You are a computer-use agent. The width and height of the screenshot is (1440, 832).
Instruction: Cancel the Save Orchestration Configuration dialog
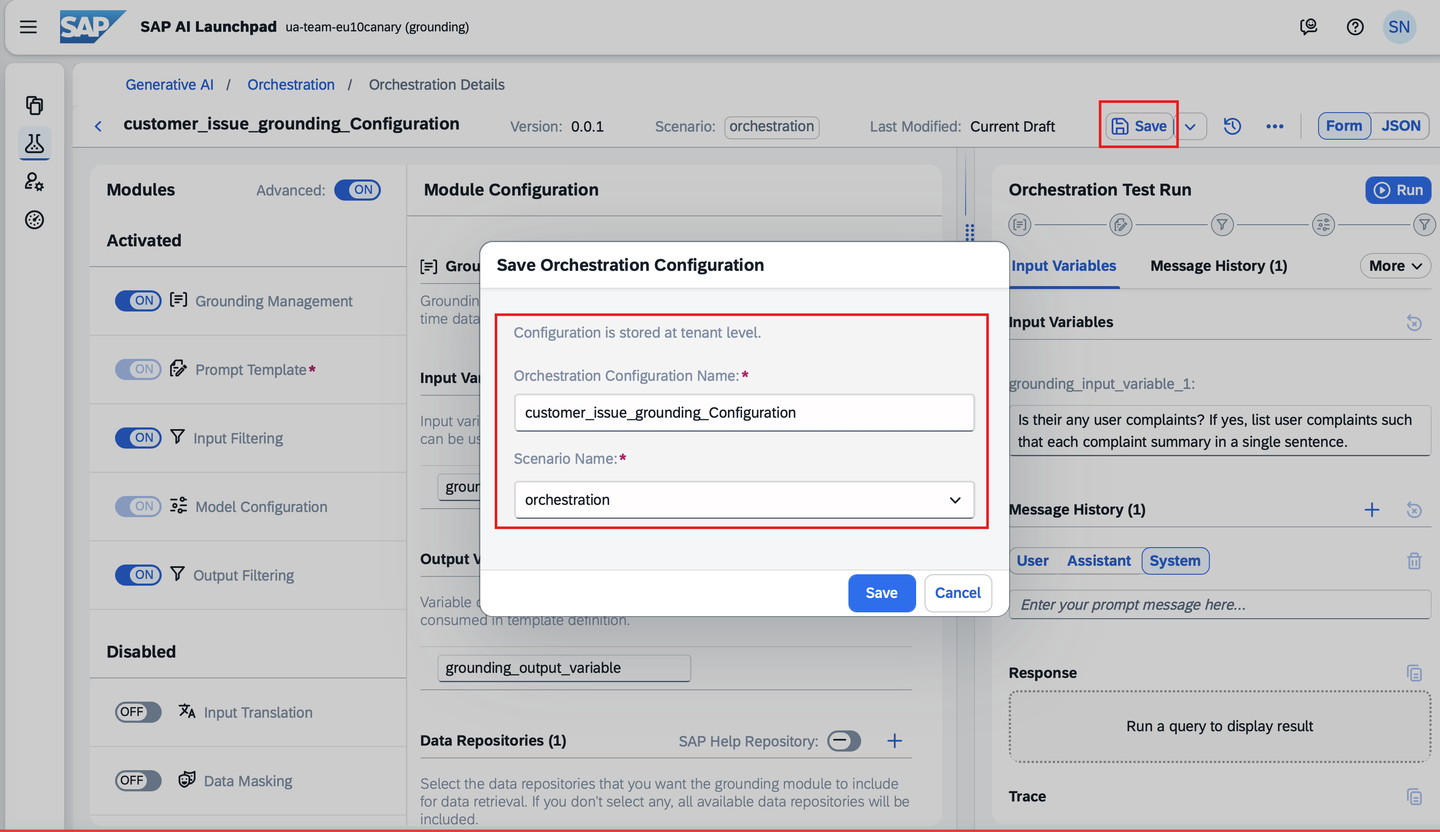pyautogui.click(x=958, y=593)
